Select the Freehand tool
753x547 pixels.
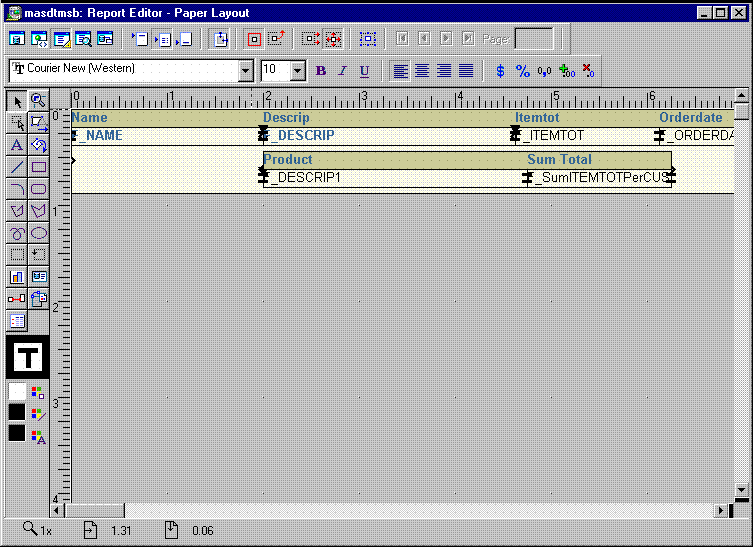(17, 233)
